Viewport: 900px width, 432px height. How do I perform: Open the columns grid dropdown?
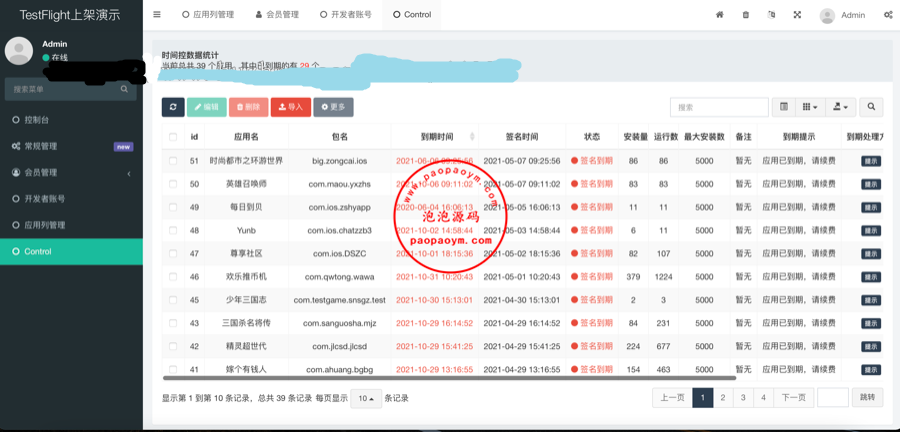pyautogui.click(x=810, y=107)
